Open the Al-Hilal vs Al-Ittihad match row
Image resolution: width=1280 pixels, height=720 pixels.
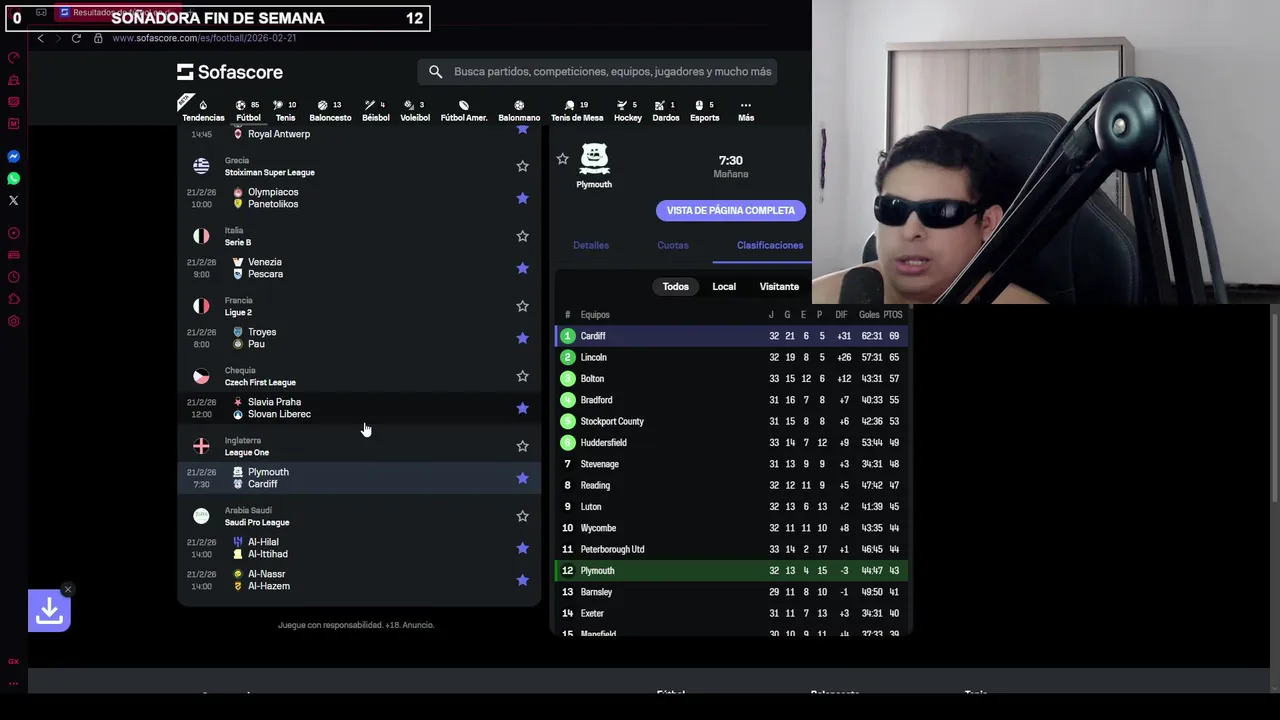click(359, 548)
